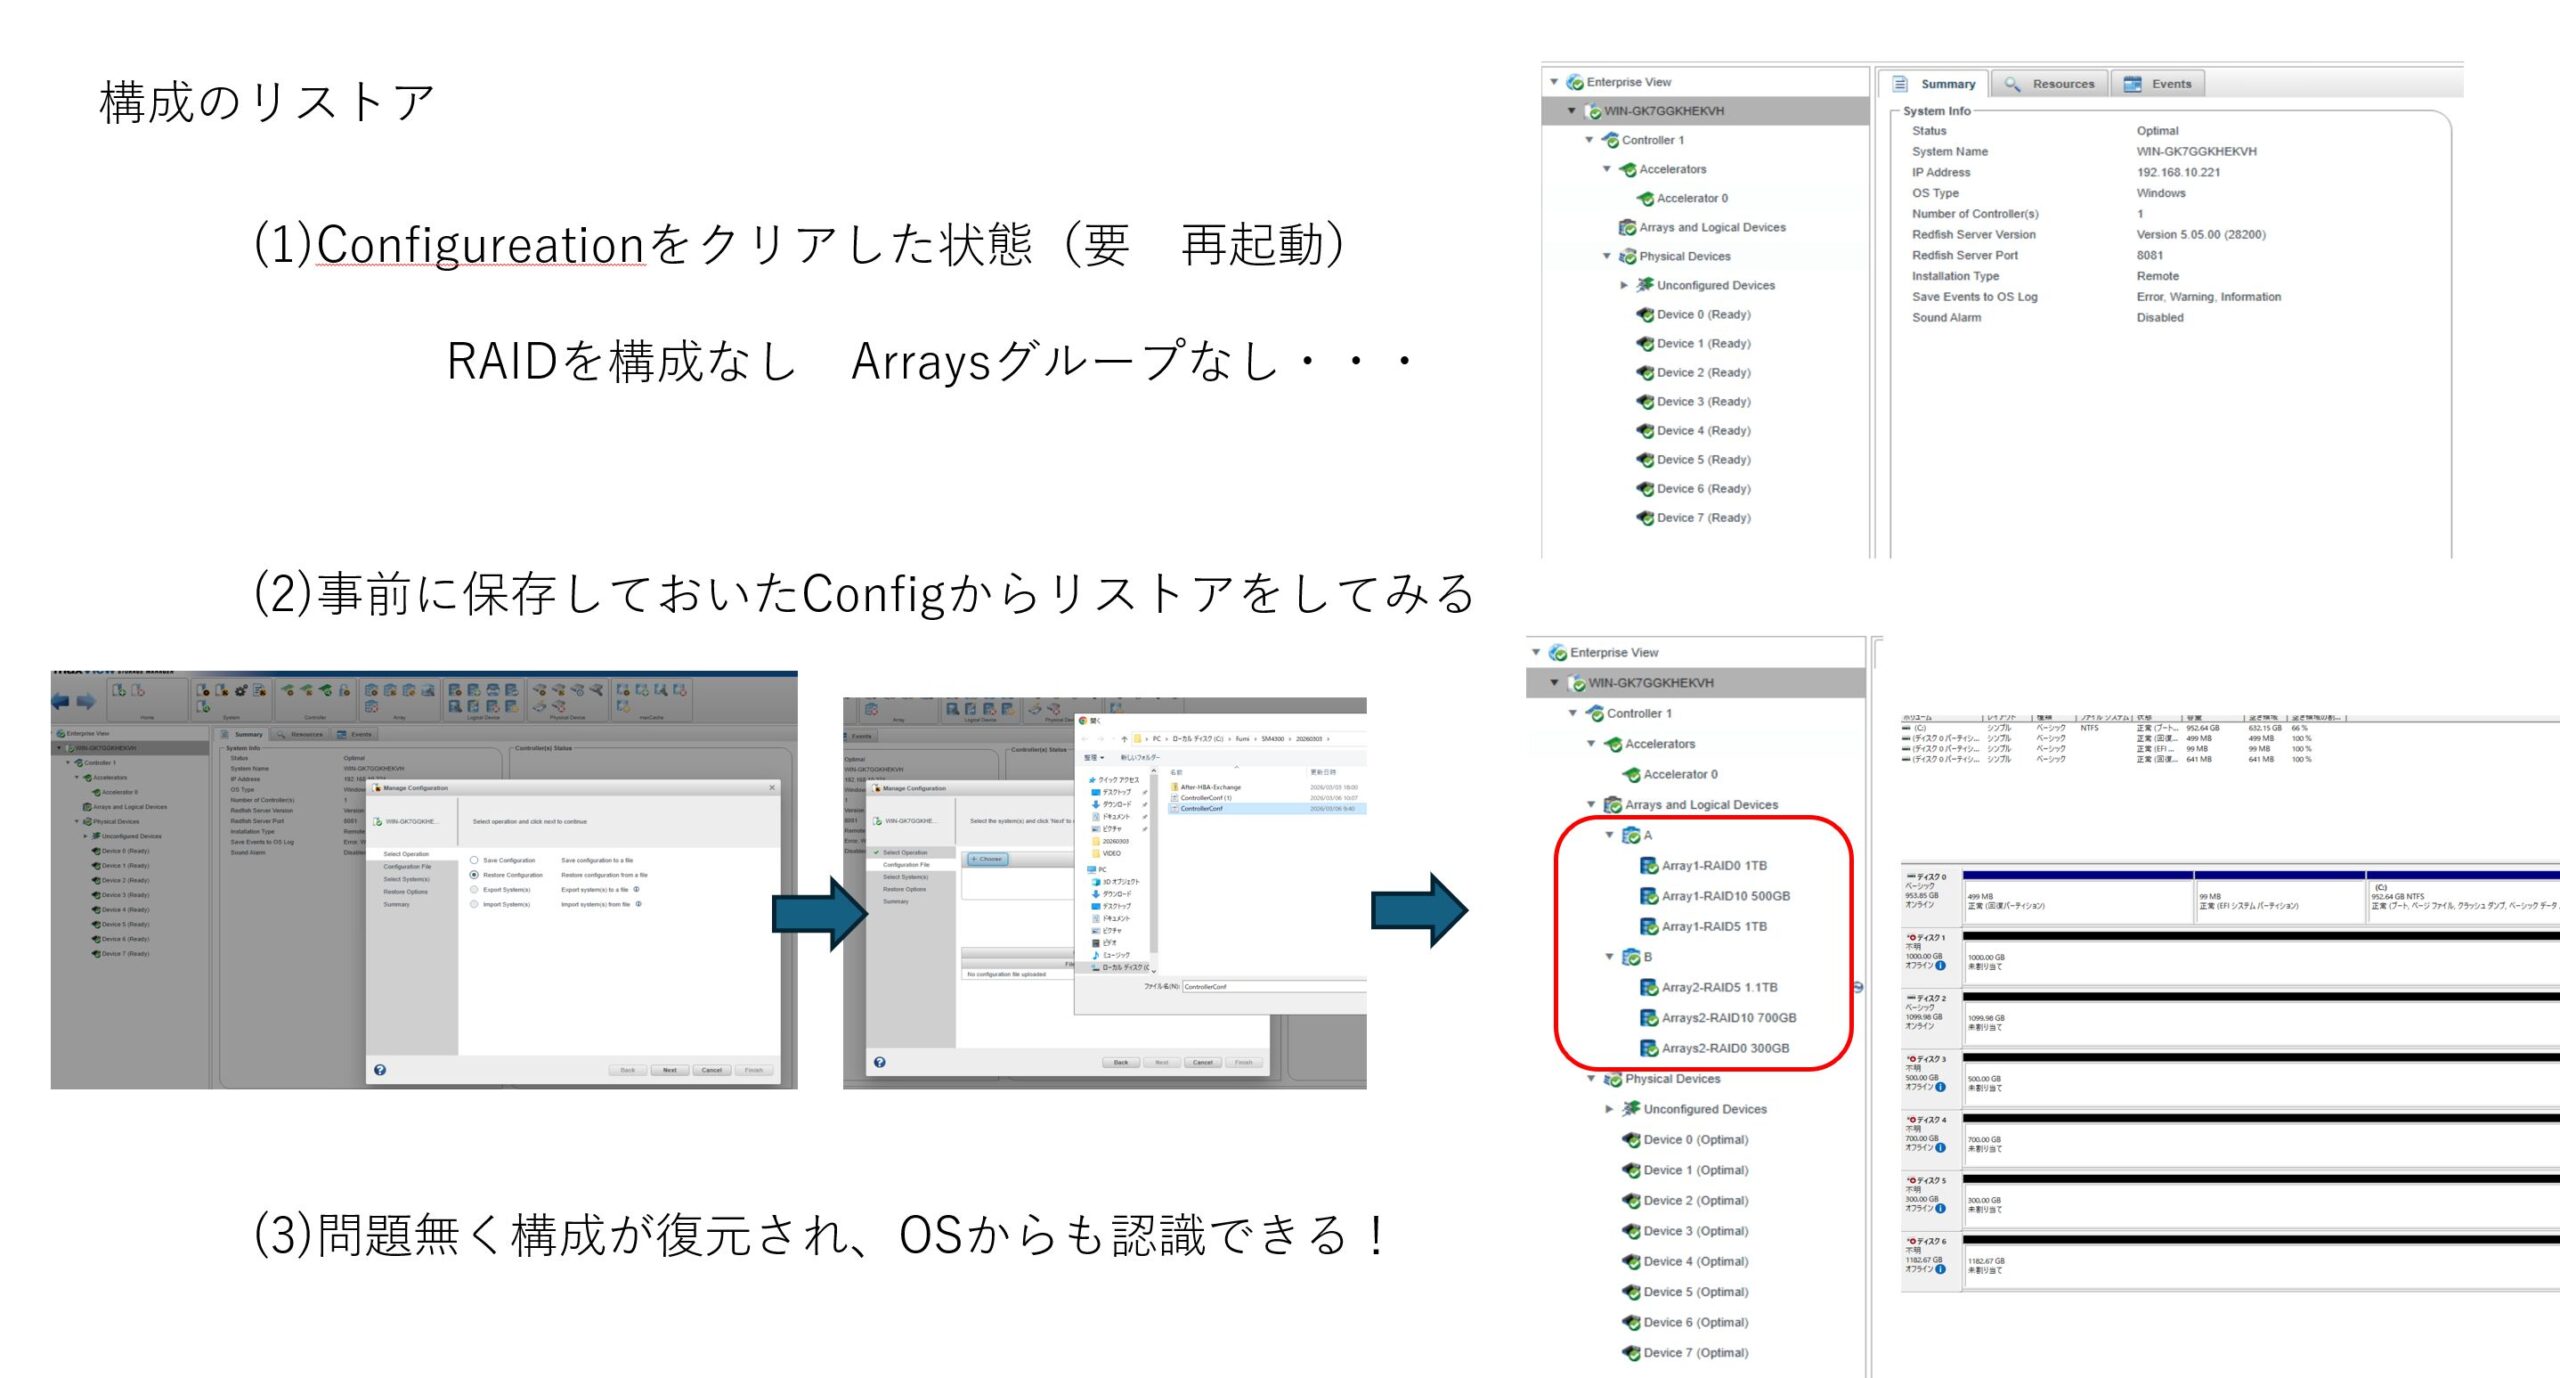
Task: Collapse array group B in the tree
Action: 1609,957
